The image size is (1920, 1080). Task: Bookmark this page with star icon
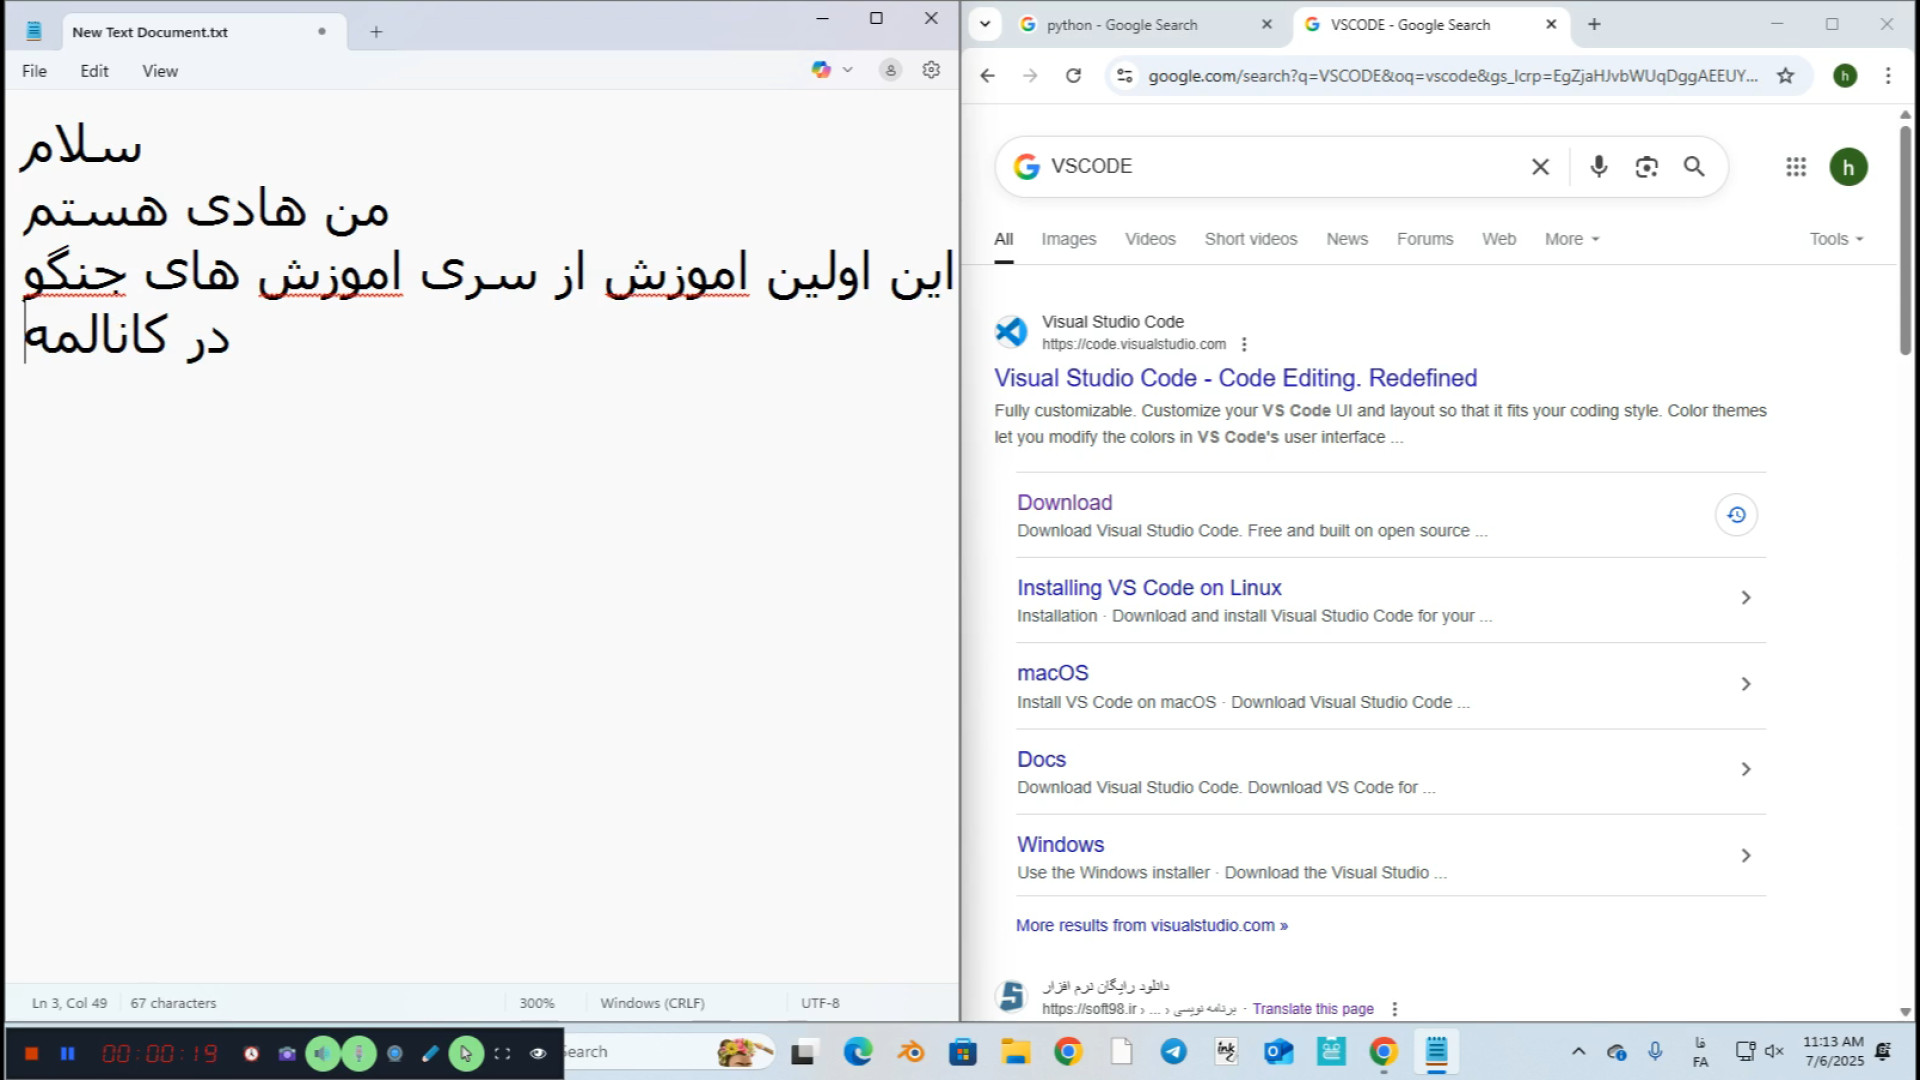pos(1785,76)
